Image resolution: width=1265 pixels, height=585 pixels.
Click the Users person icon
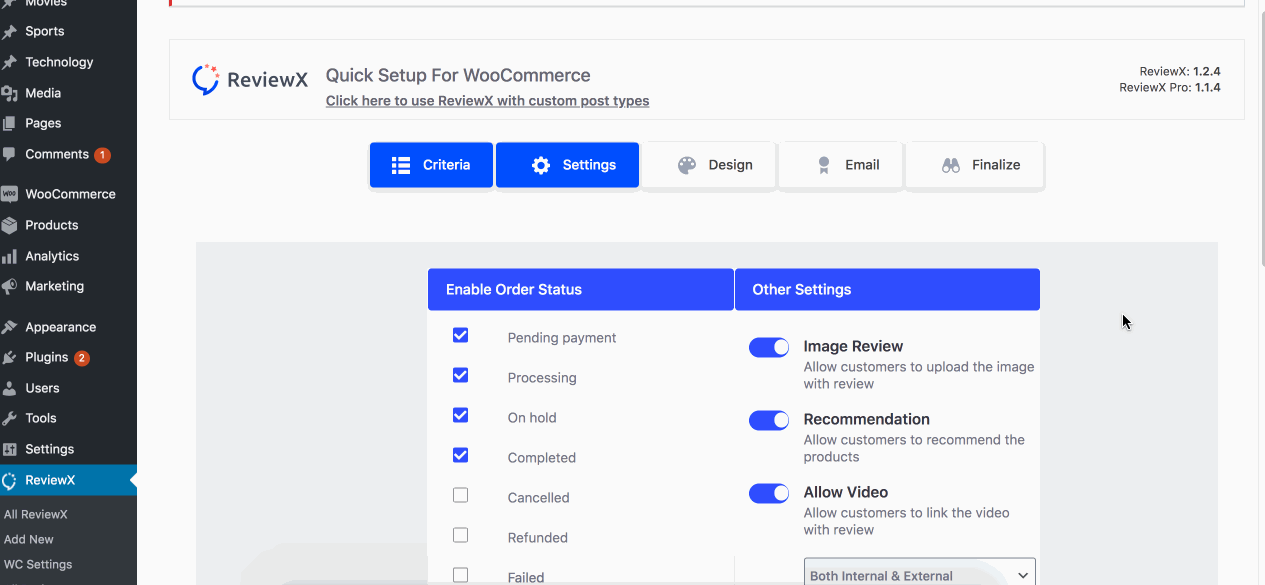[x=10, y=388]
